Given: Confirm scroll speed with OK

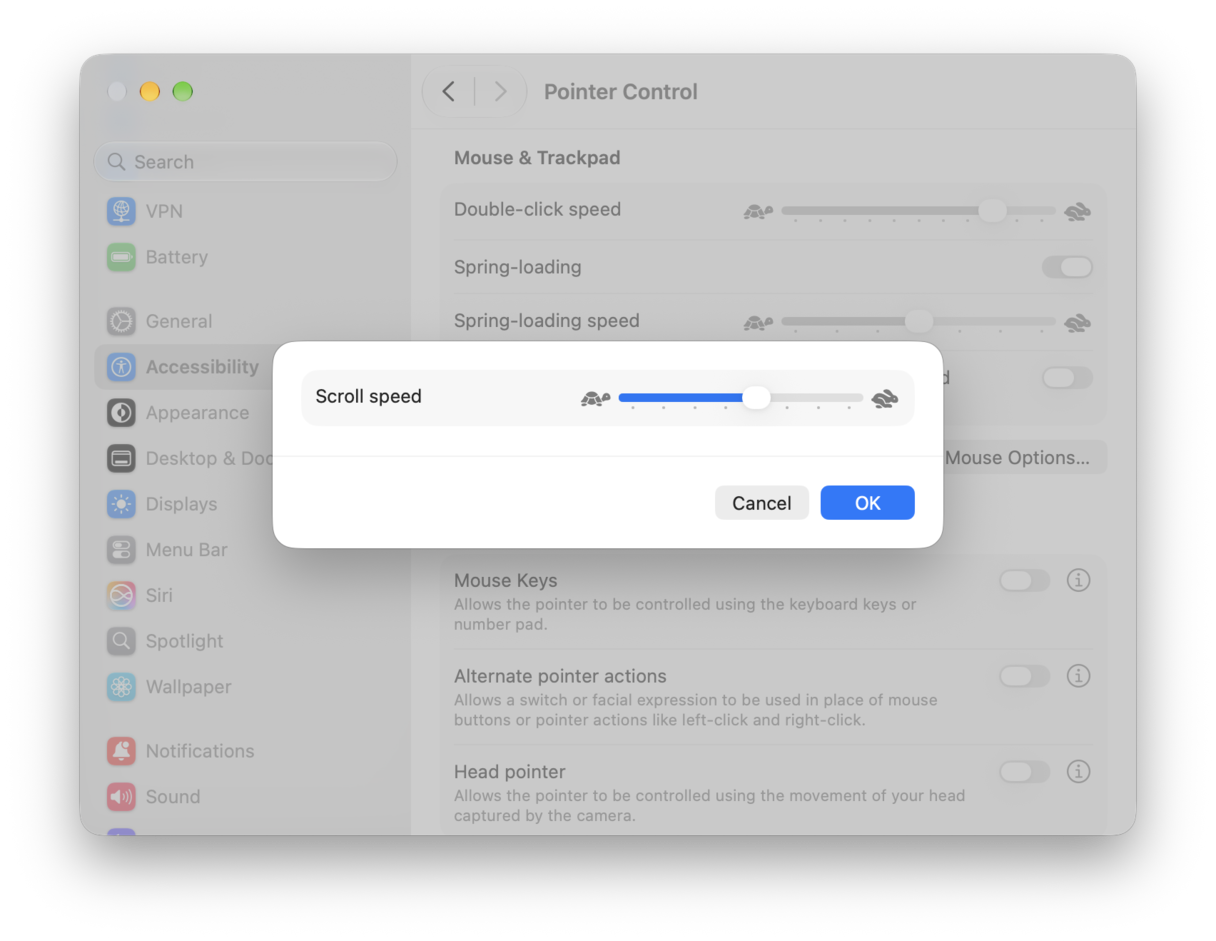Looking at the screenshot, I should point(867,503).
